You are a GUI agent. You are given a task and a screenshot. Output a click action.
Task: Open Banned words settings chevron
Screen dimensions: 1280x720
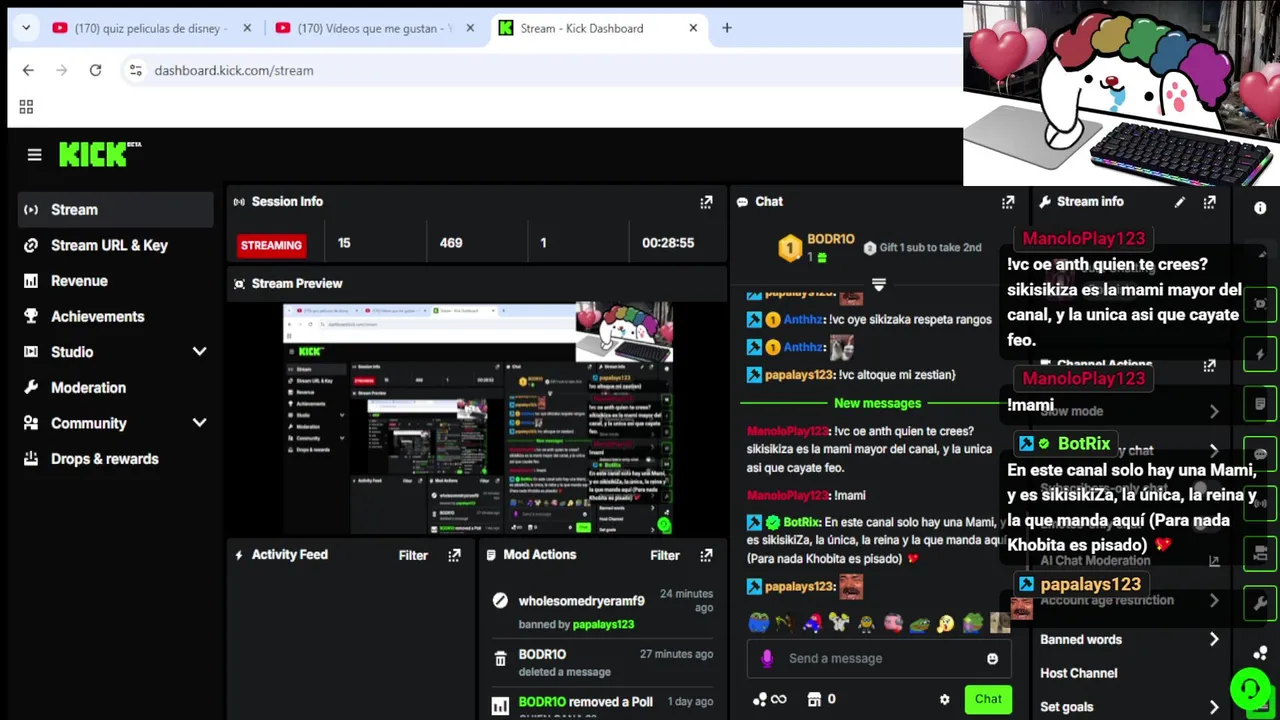(x=1214, y=639)
